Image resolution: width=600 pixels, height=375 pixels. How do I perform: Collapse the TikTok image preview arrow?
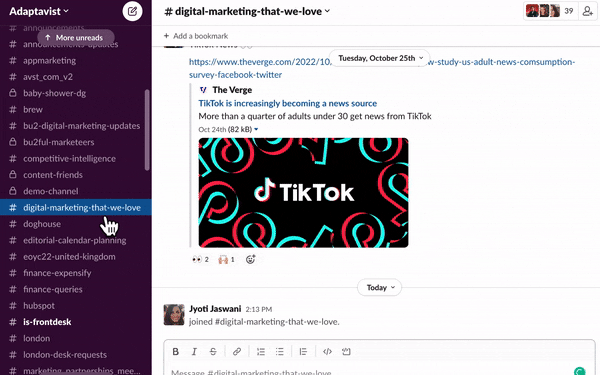click(256, 129)
